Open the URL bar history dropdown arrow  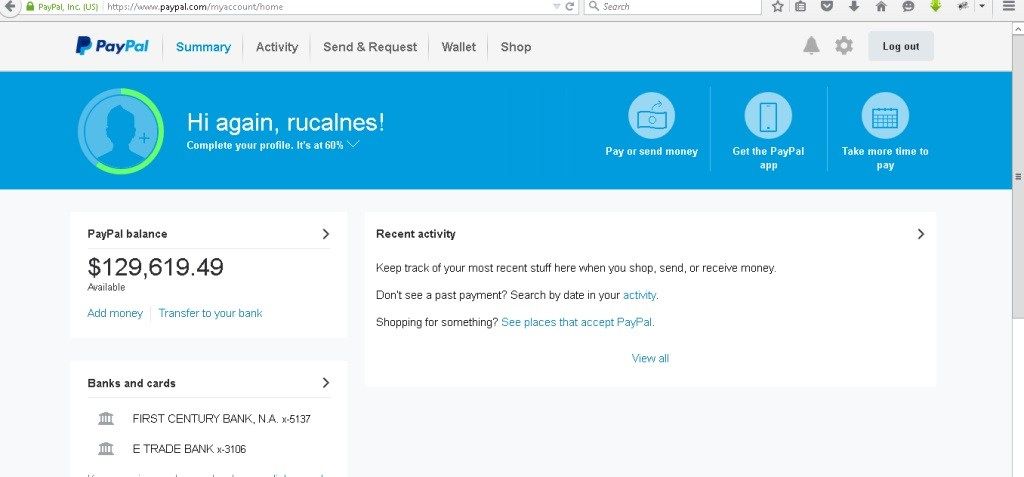pos(556,7)
